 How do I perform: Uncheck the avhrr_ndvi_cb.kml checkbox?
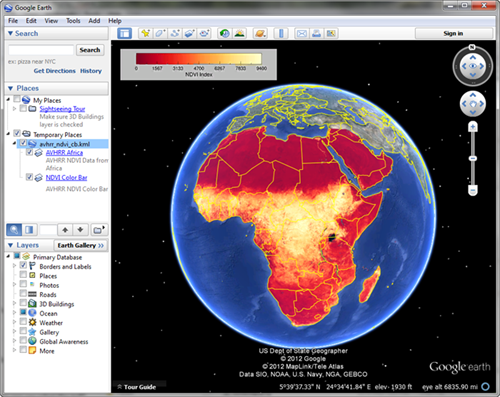pyautogui.click(x=23, y=143)
